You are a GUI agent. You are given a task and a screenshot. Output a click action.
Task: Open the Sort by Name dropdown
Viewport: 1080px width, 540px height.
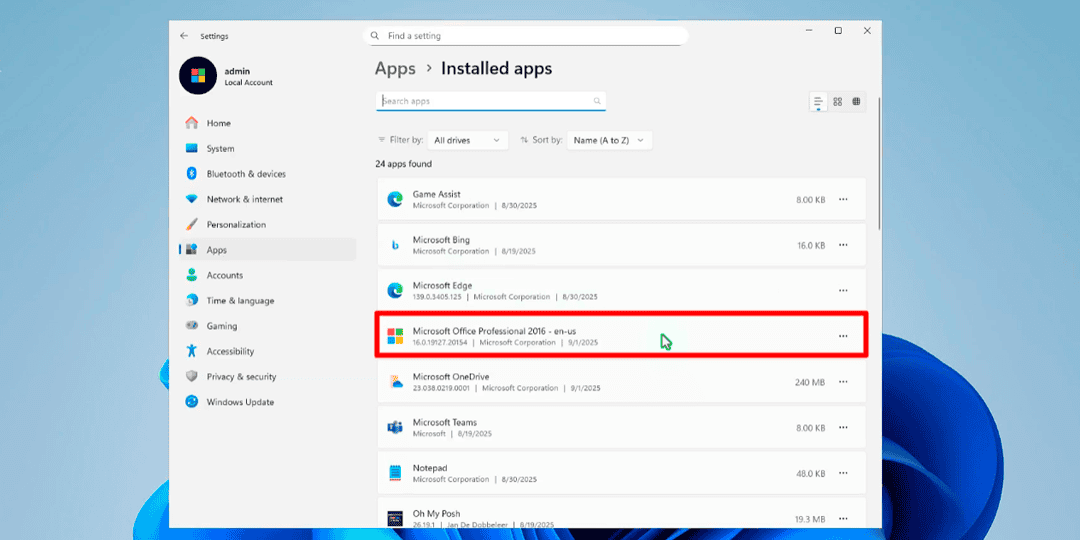[609, 141]
